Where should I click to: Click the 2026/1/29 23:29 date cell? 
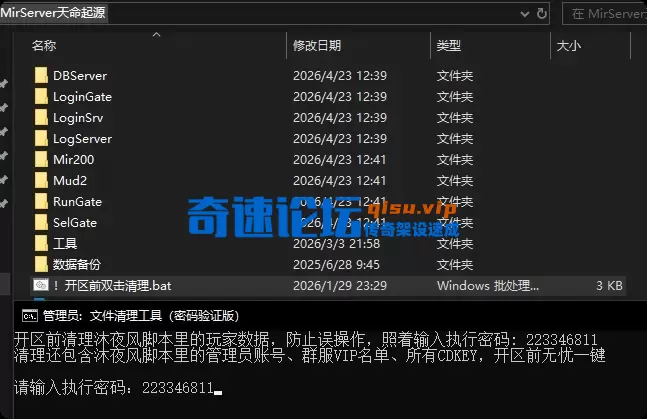[x=340, y=285]
